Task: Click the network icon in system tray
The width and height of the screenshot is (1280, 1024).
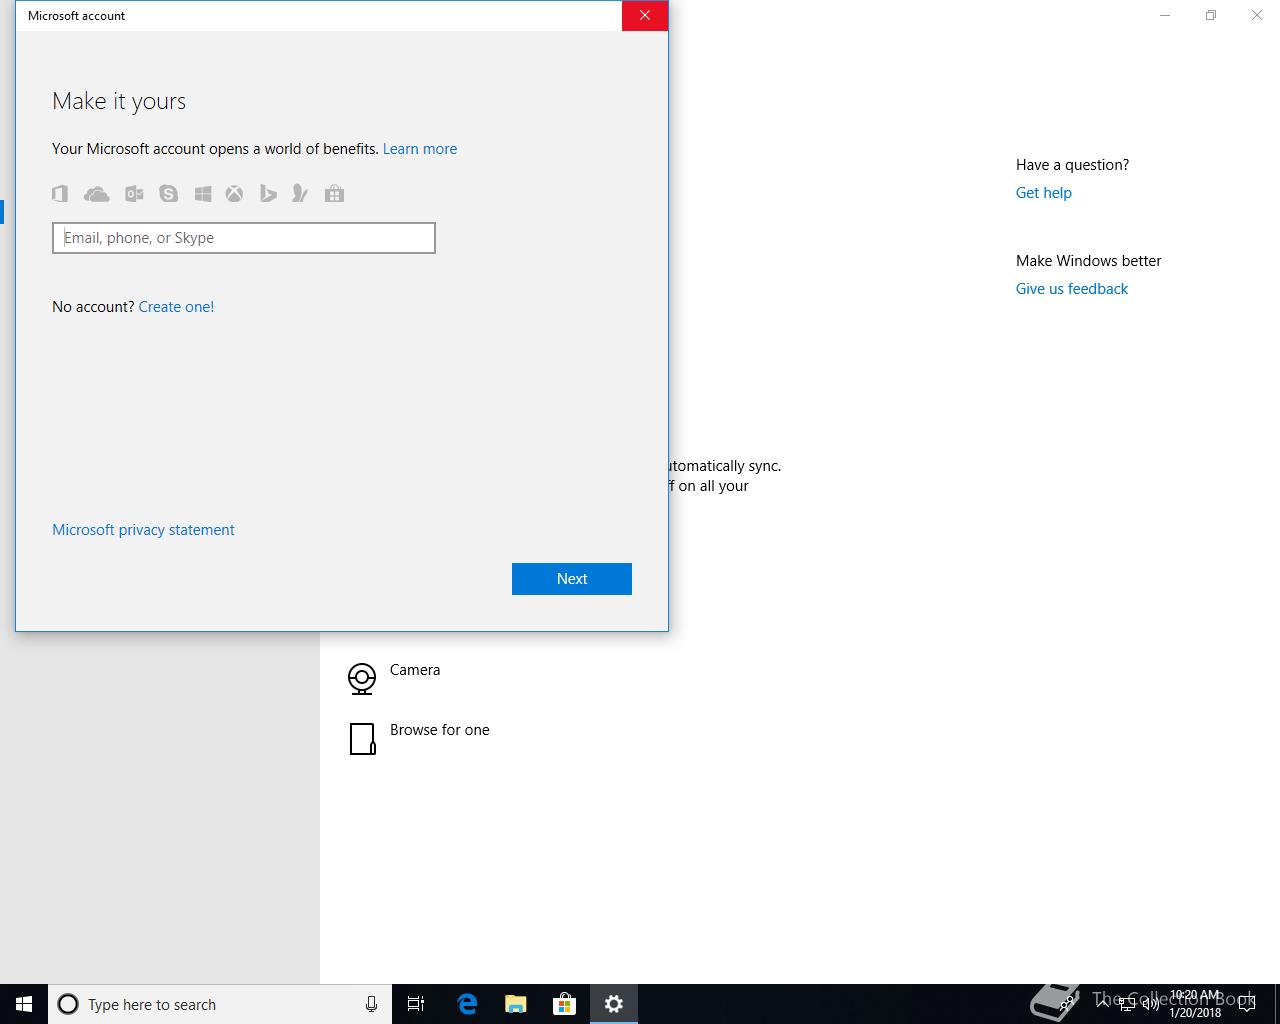Action: point(1127,1004)
